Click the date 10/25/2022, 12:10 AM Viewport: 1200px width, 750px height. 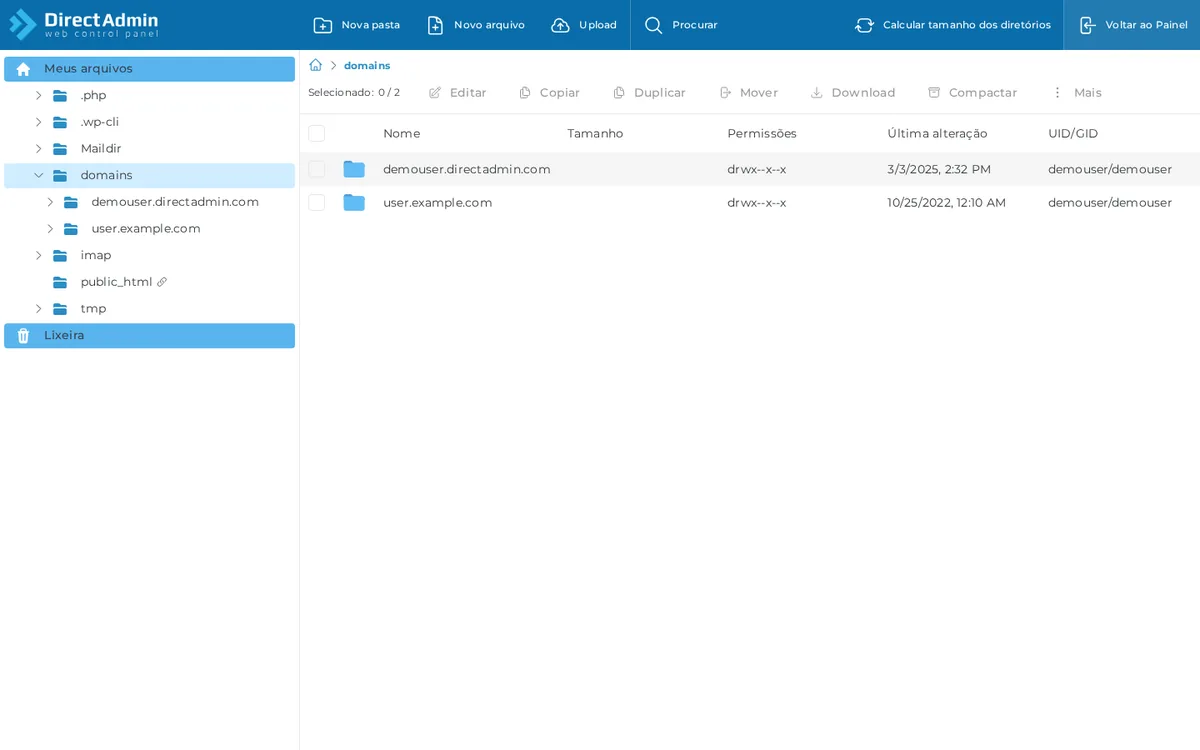point(947,202)
